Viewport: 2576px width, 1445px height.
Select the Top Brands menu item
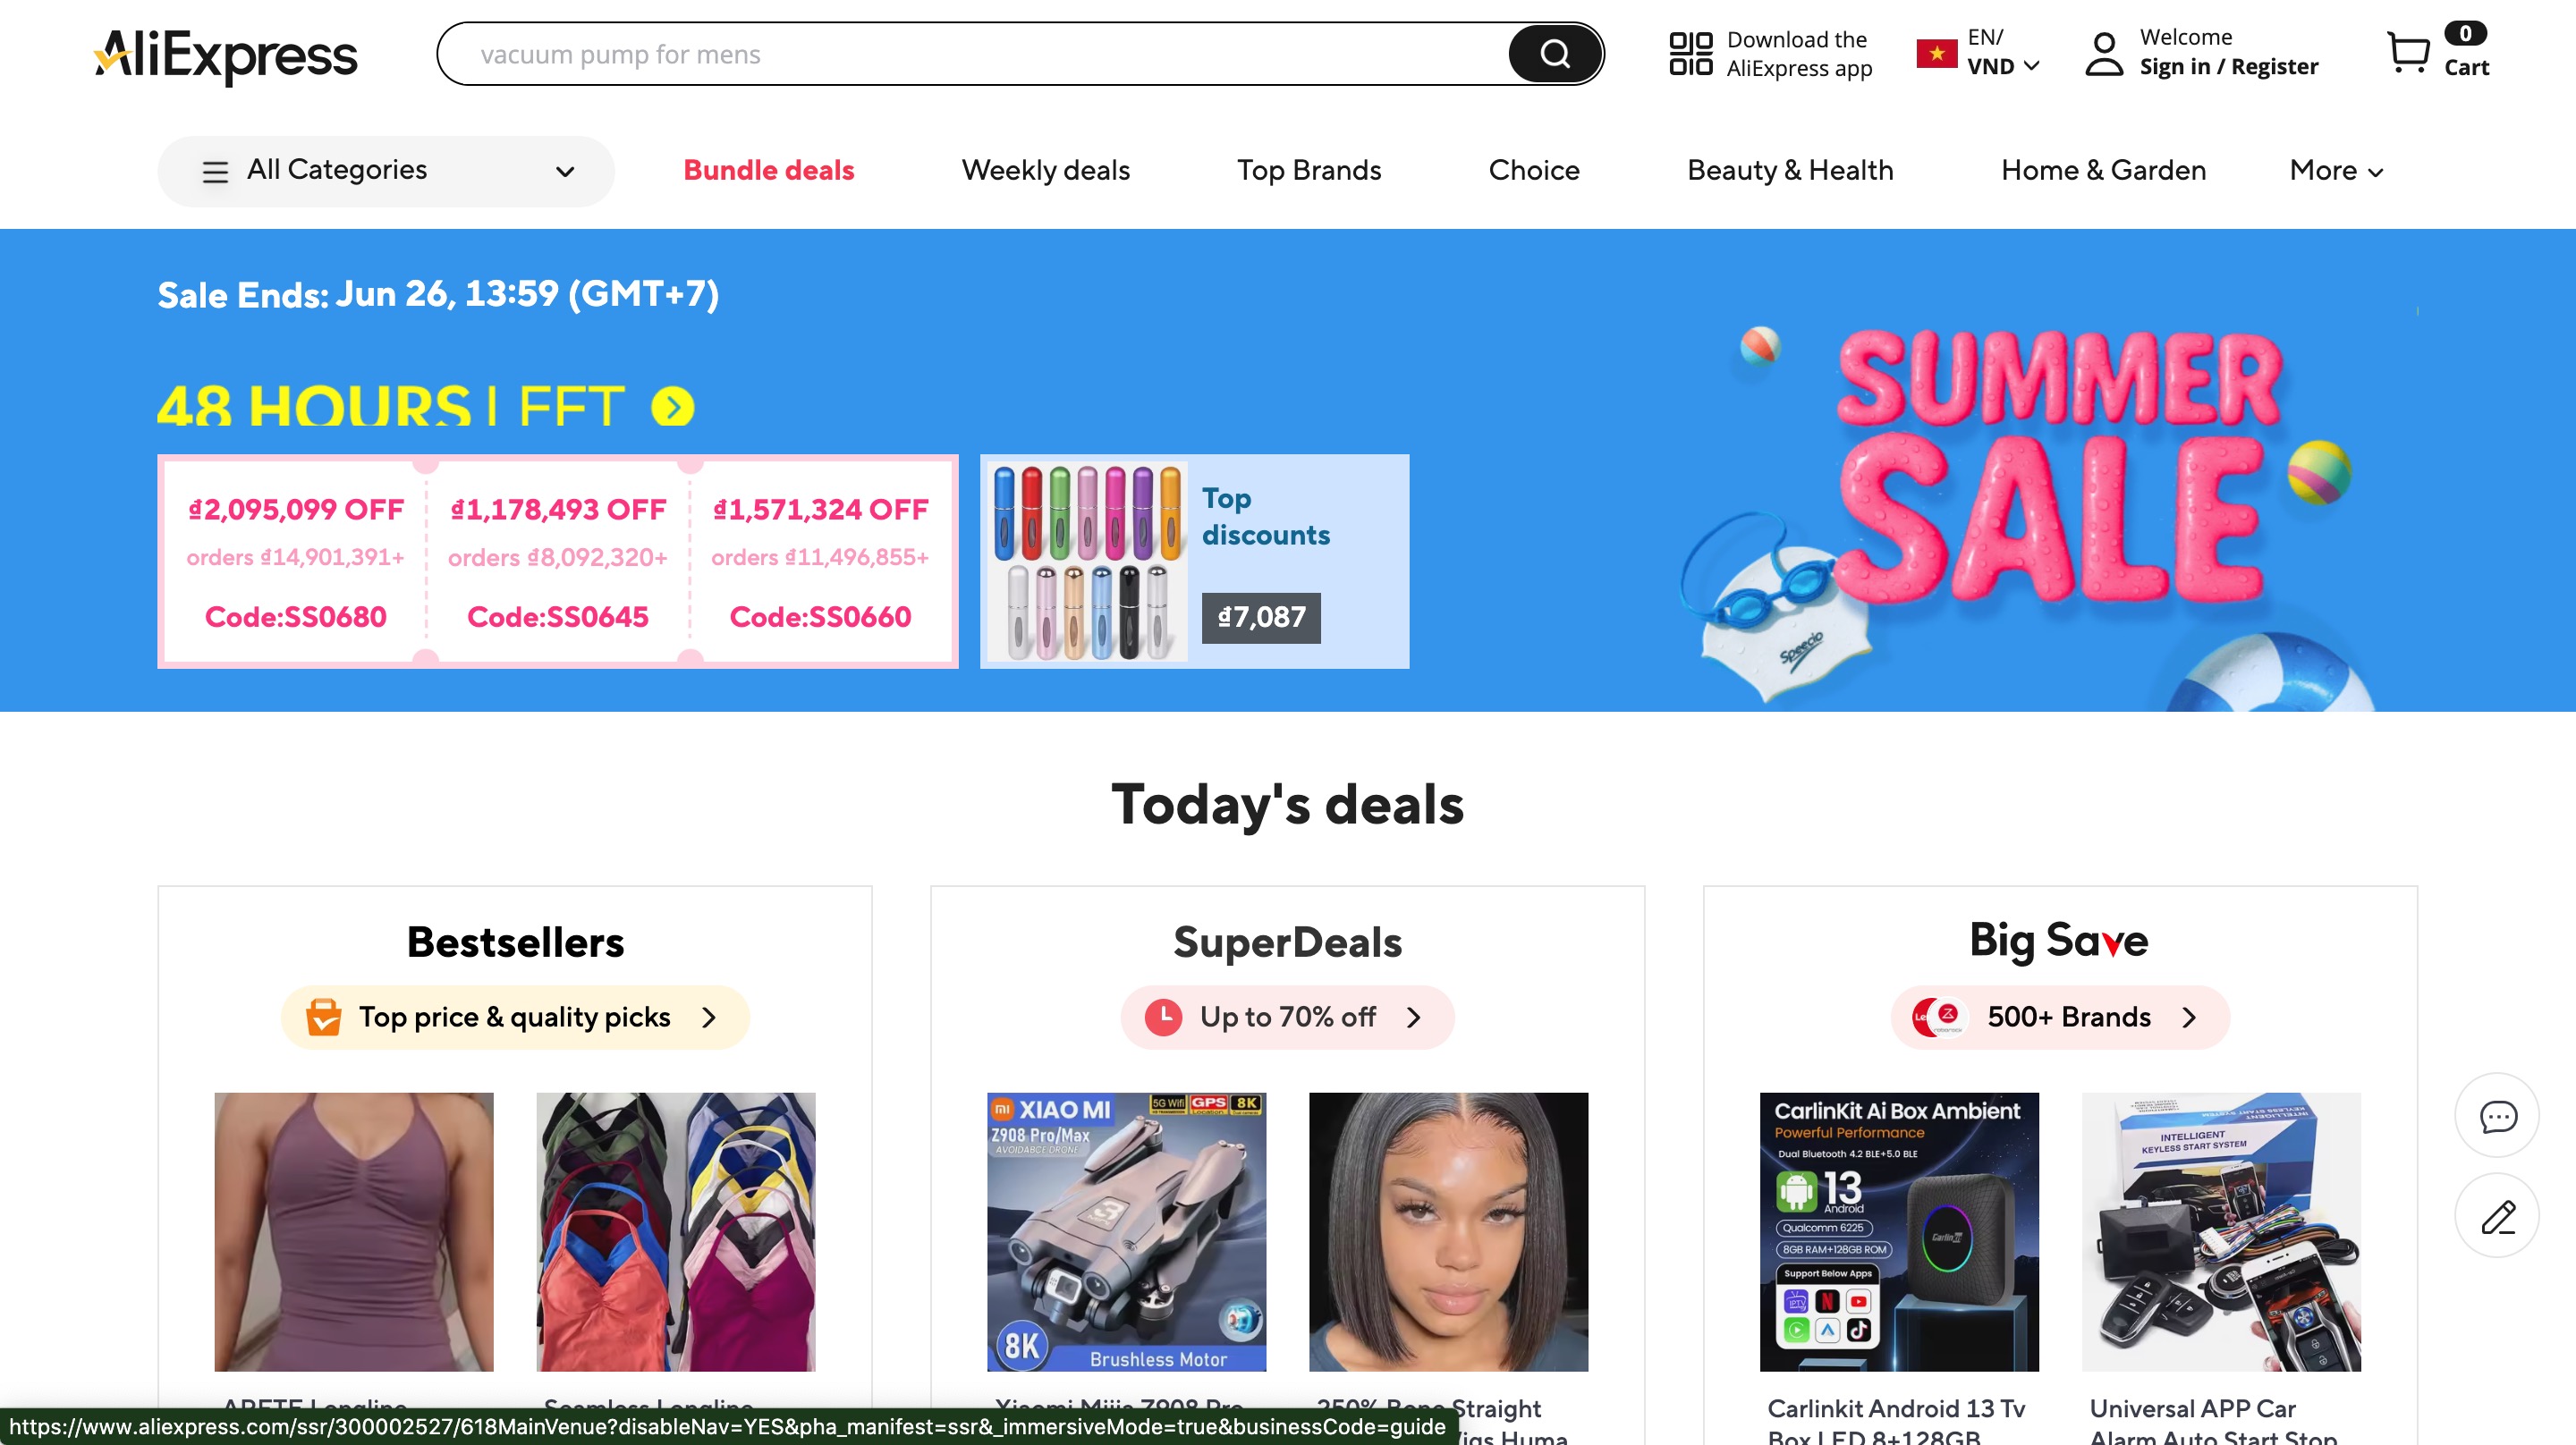pyautogui.click(x=1309, y=171)
